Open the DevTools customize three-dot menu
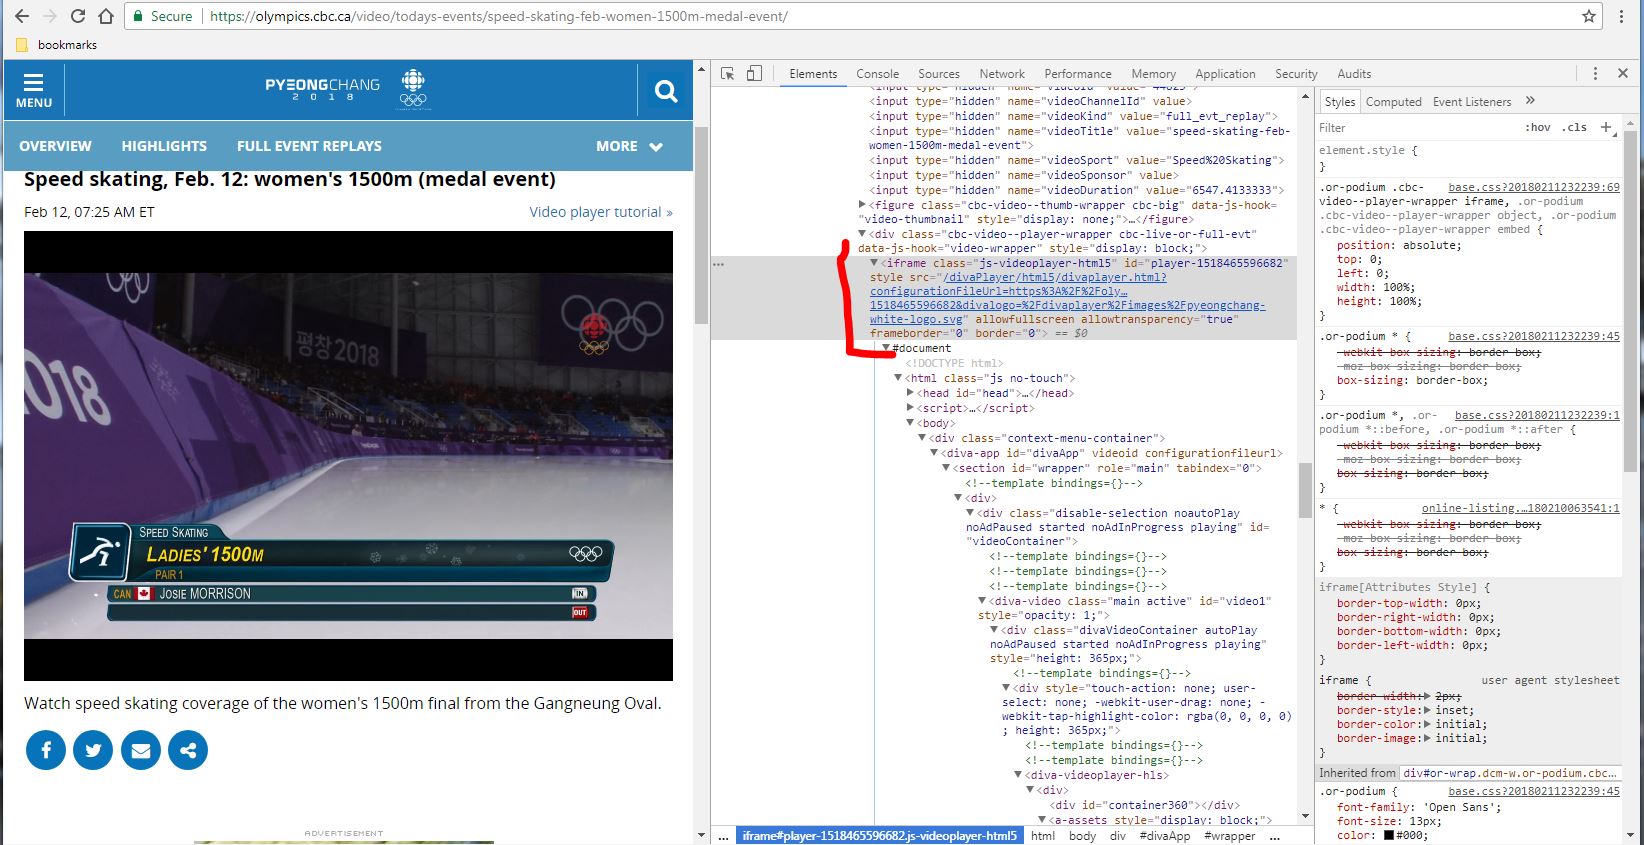Image resolution: width=1644 pixels, height=845 pixels. coord(1595,74)
